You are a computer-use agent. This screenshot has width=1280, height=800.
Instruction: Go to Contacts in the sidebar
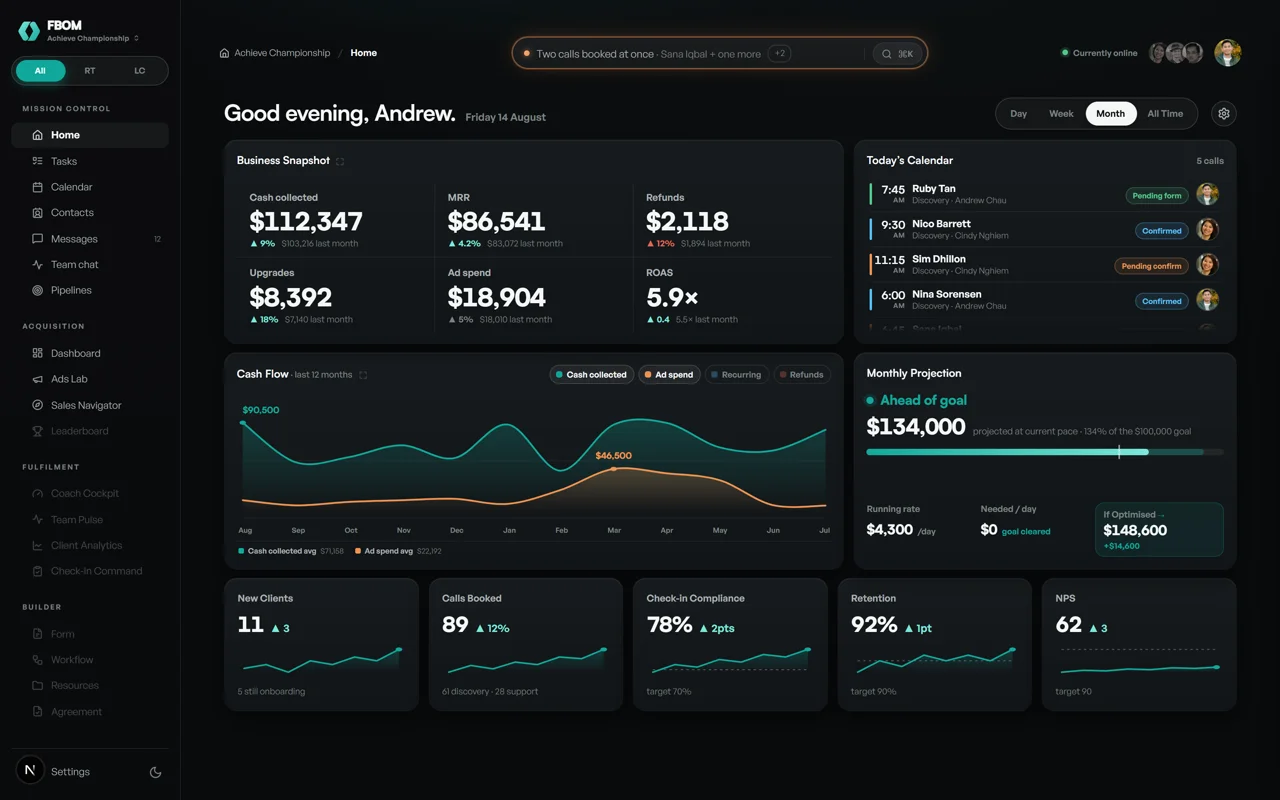[x=90, y=213]
